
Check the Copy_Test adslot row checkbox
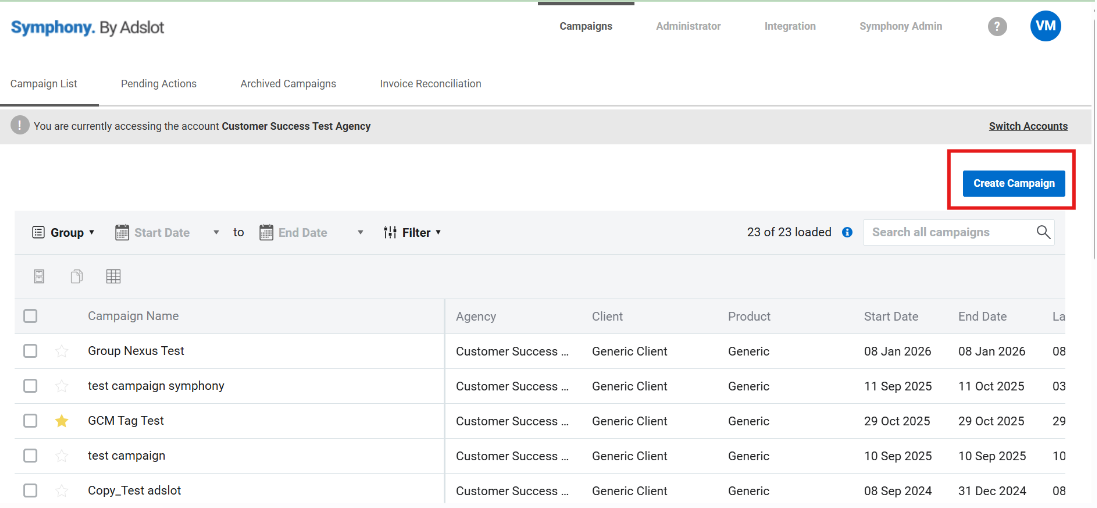[30, 491]
